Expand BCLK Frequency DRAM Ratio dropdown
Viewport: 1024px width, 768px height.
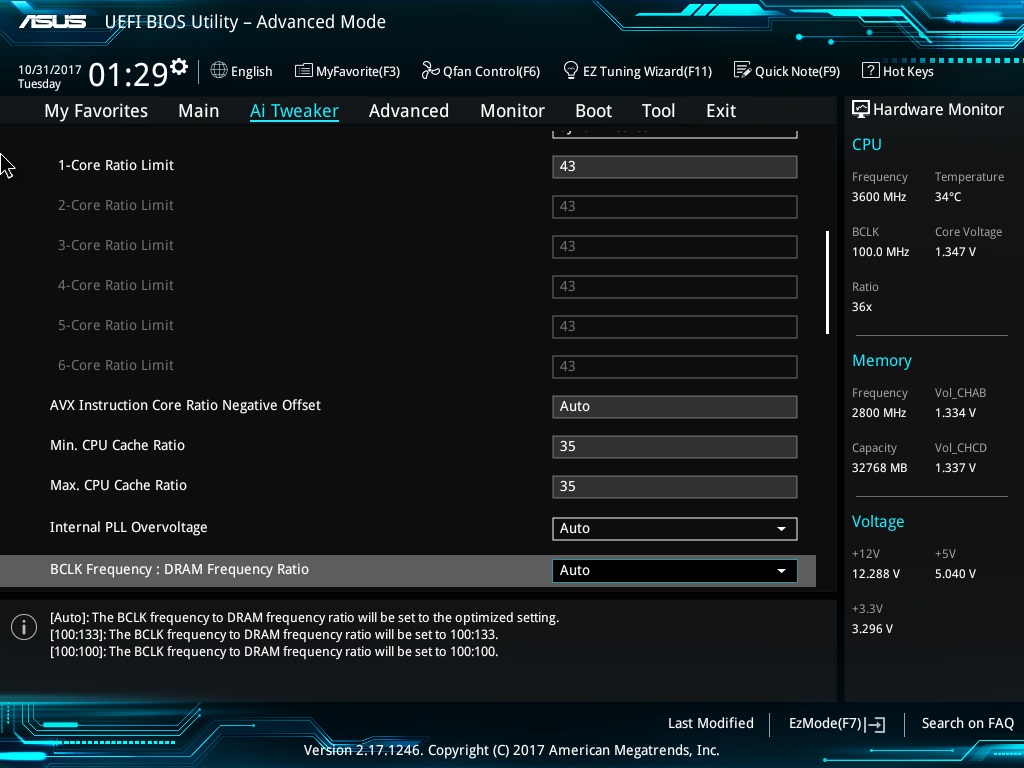coord(675,570)
